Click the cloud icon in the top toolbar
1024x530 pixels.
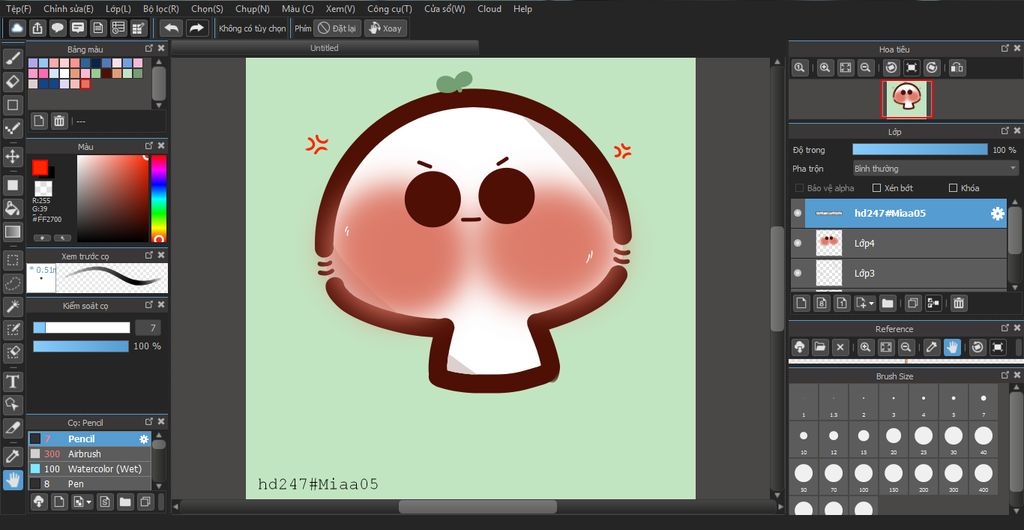pyautogui.click(x=17, y=28)
